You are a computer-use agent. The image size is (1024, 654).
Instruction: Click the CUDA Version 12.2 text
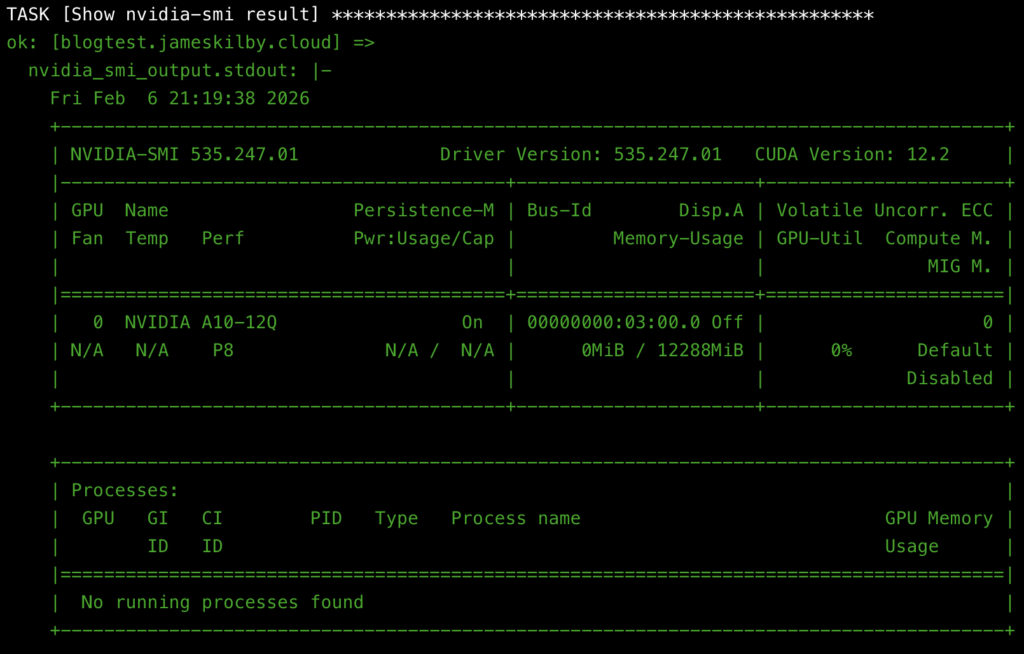pos(852,155)
